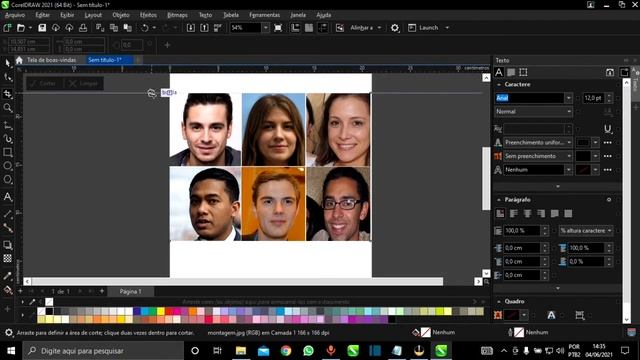The width and height of the screenshot is (640, 360).
Task: Click the Save floppy disk icon
Action: tap(42, 28)
